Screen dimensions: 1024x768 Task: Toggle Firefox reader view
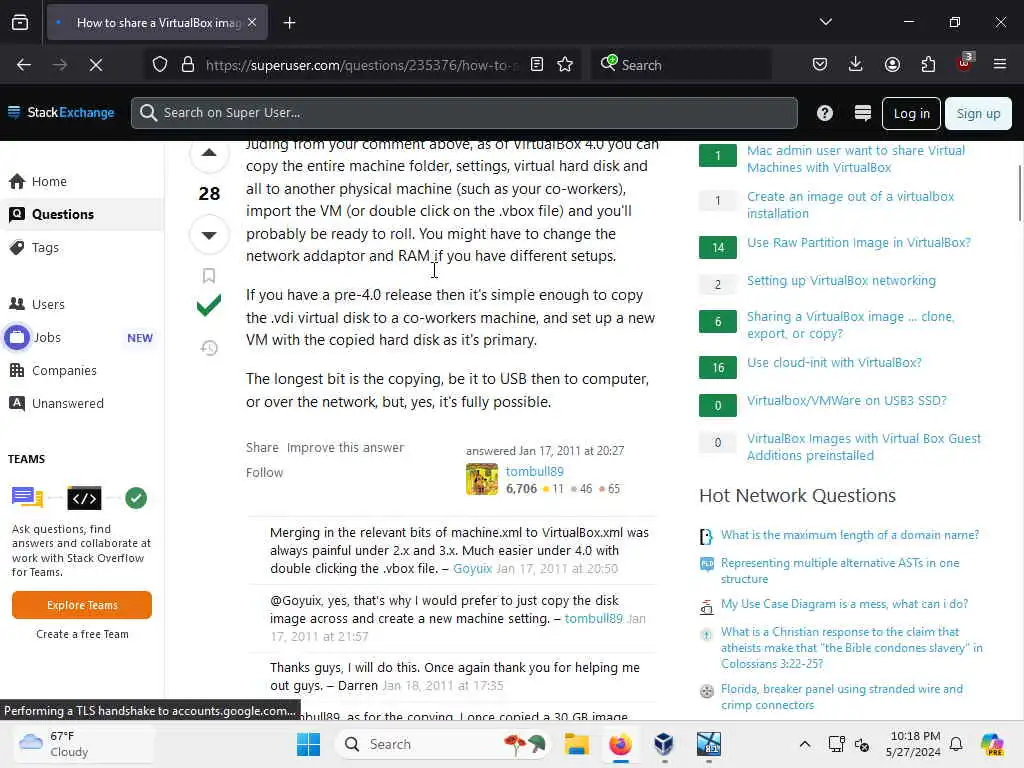(537, 65)
